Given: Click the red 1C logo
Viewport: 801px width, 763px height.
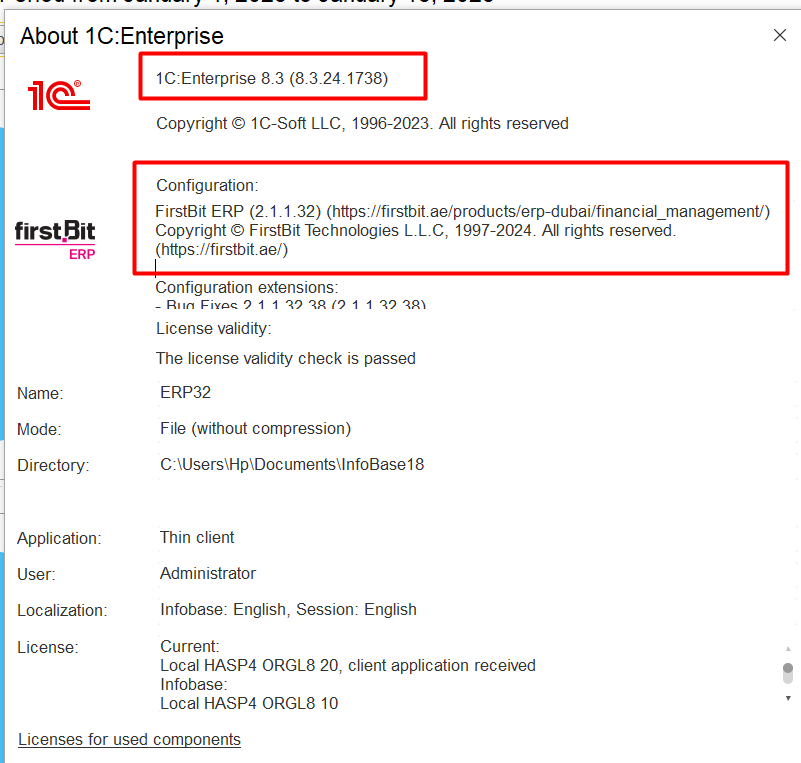Looking at the screenshot, I should coord(59,95).
